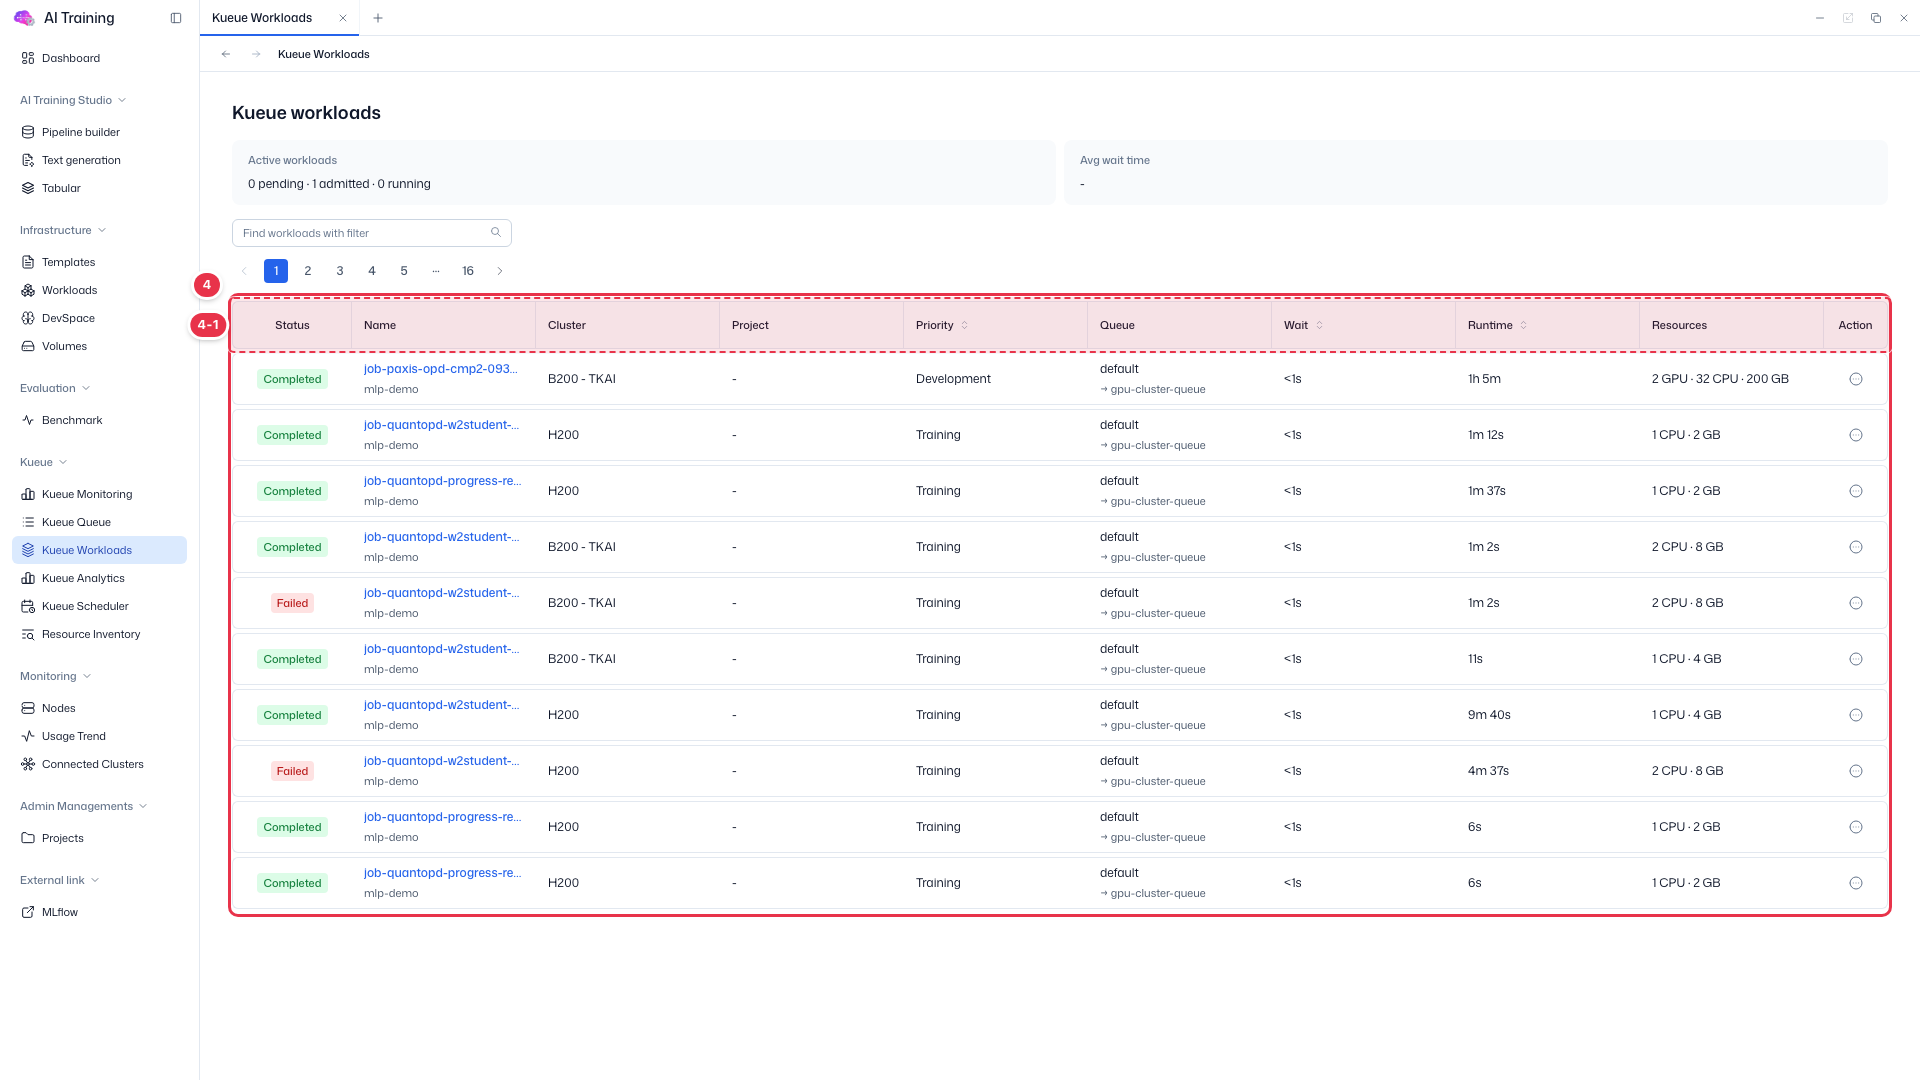Open Kueue Monitoring in the sidebar
Screen dimensions: 1920x1080
pos(99,494)
